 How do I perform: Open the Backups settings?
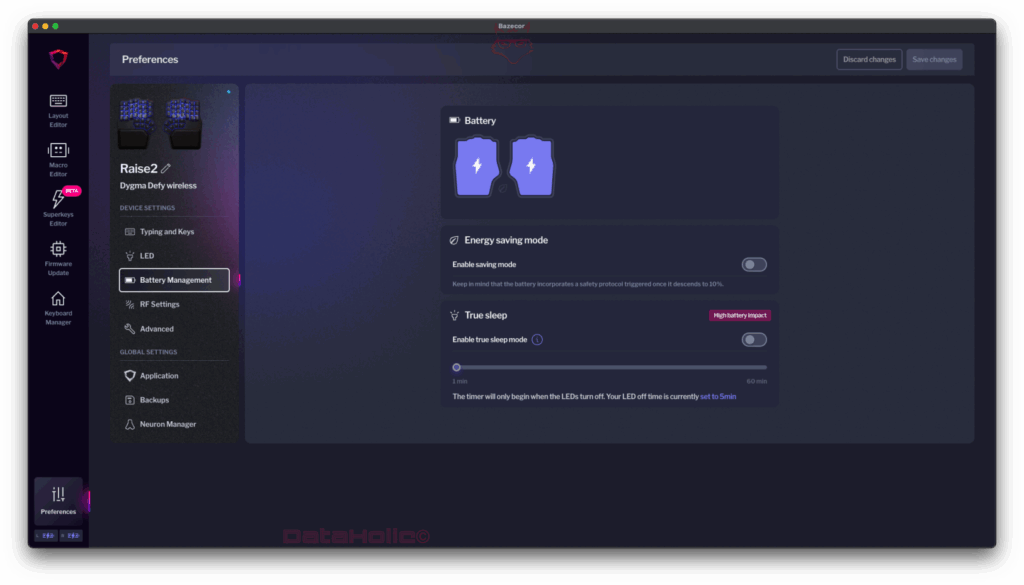(x=154, y=400)
